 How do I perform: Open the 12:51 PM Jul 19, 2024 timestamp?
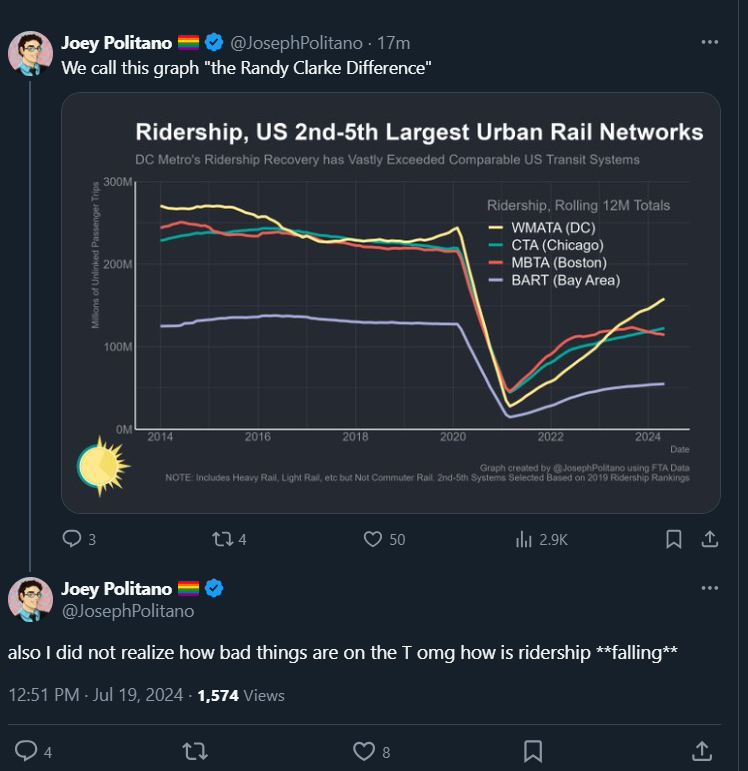click(97, 695)
